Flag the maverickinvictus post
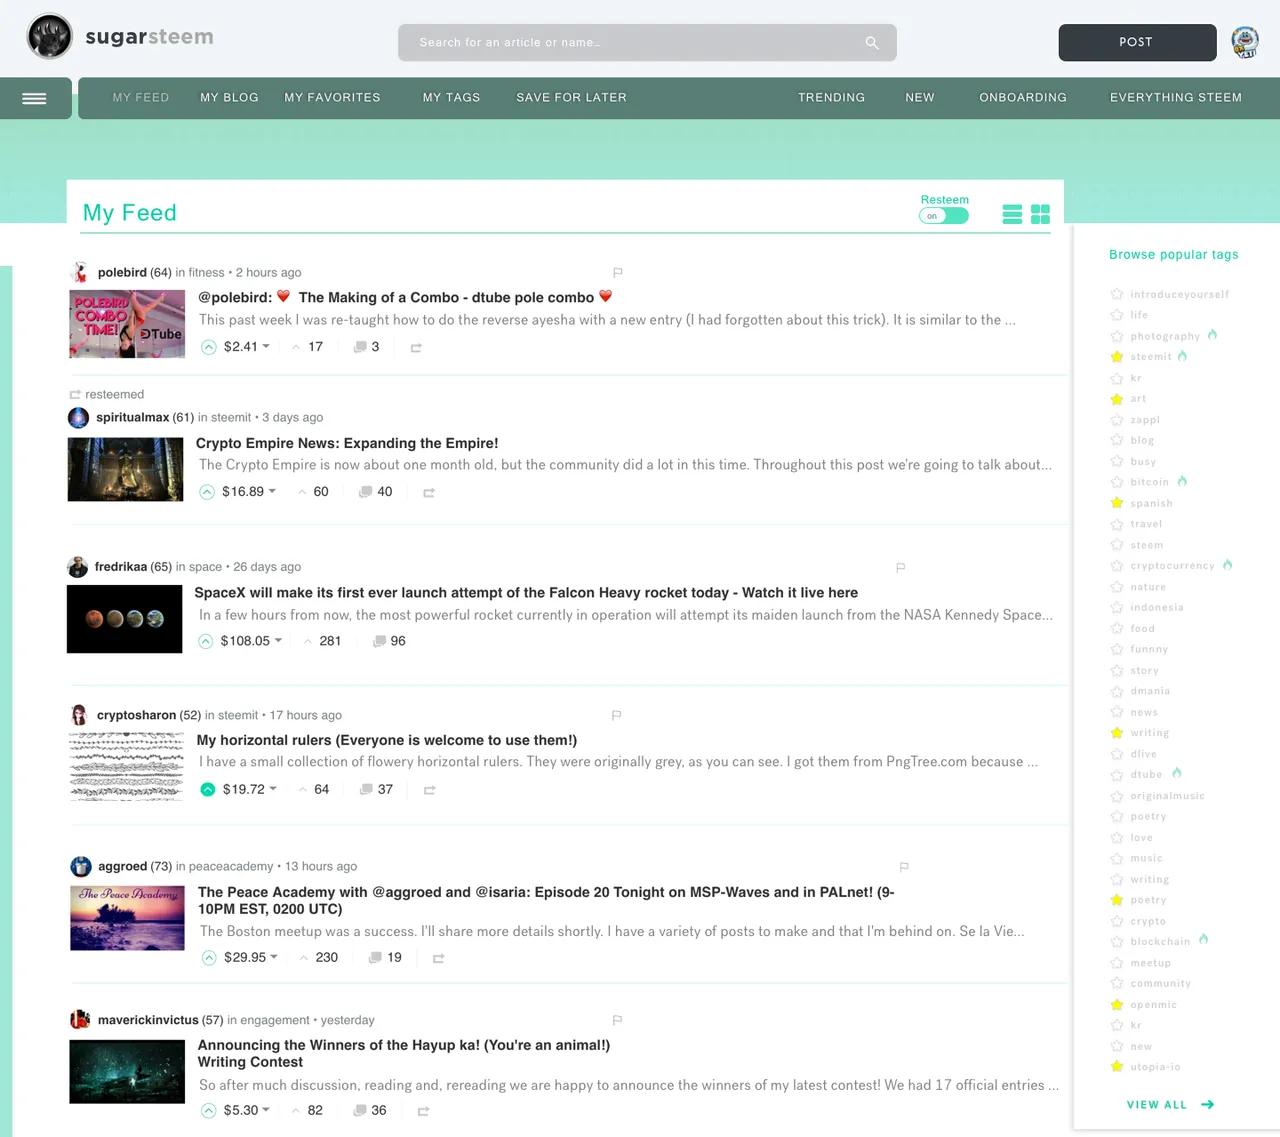Image resolution: width=1280 pixels, height=1137 pixels. (x=617, y=1020)
